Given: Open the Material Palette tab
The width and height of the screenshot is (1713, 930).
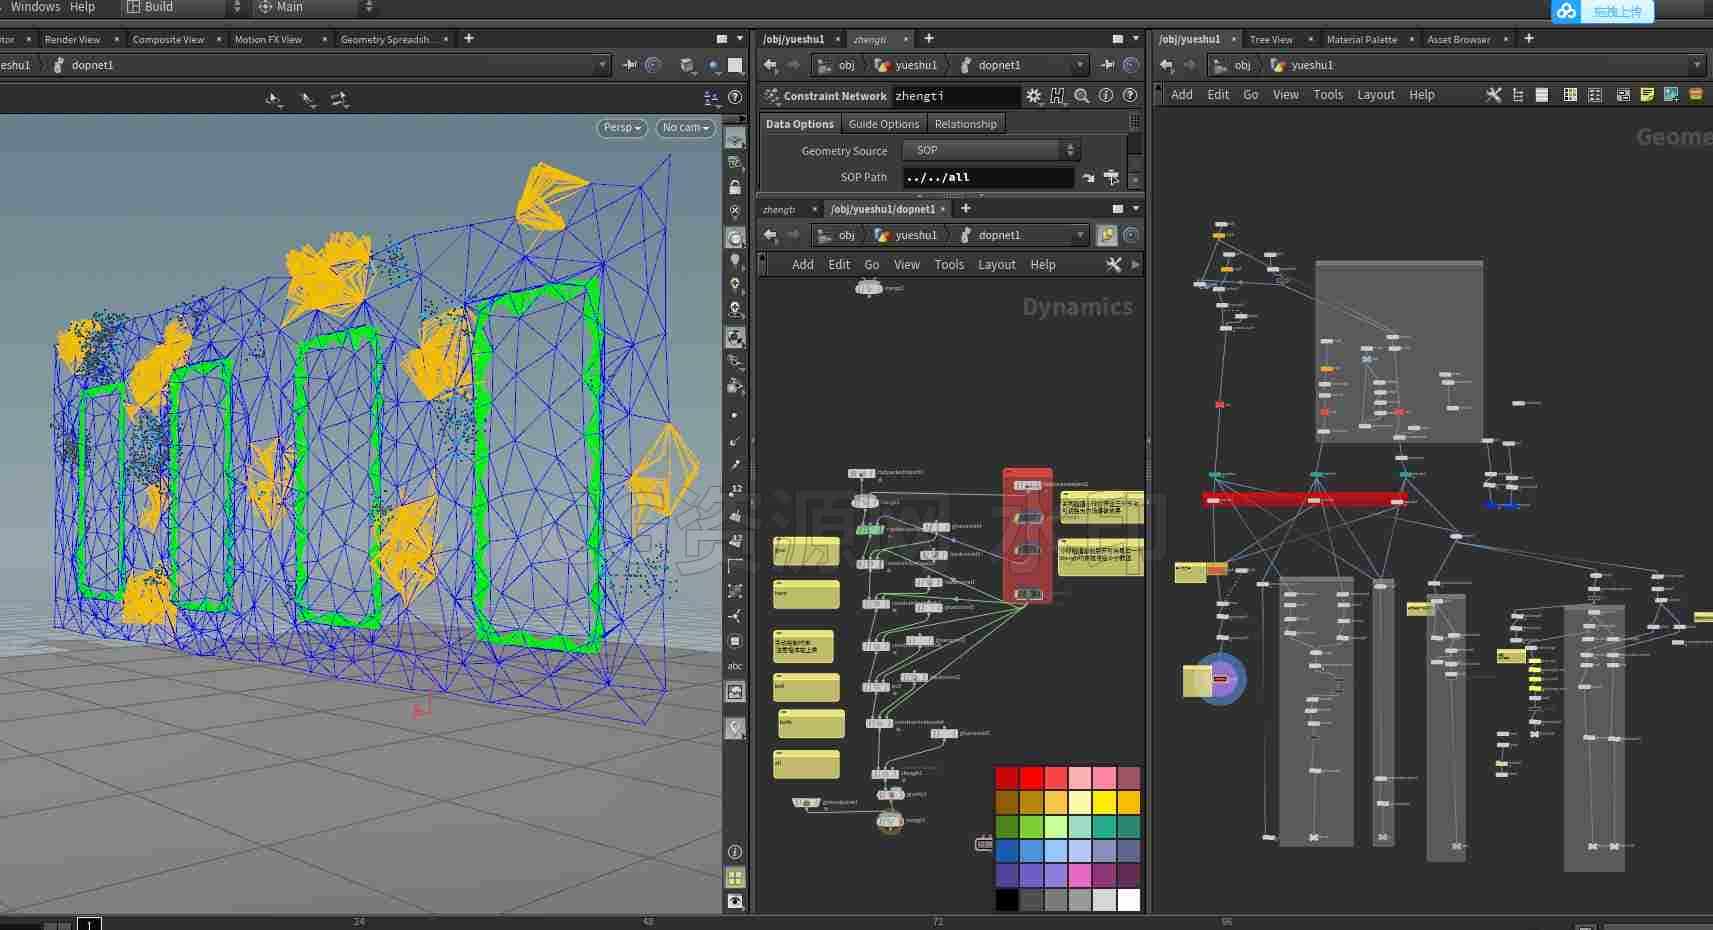Looking at the screenshot, I should 1361,39.
